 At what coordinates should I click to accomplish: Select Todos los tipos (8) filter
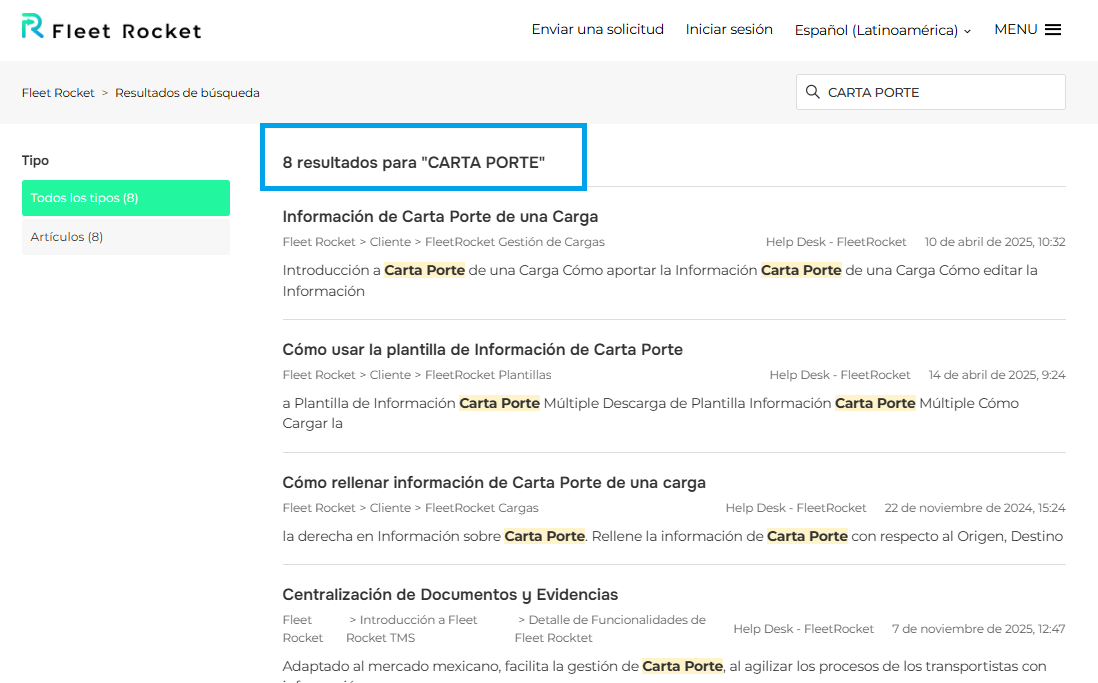pyautogui.click(x=126, y=198)
